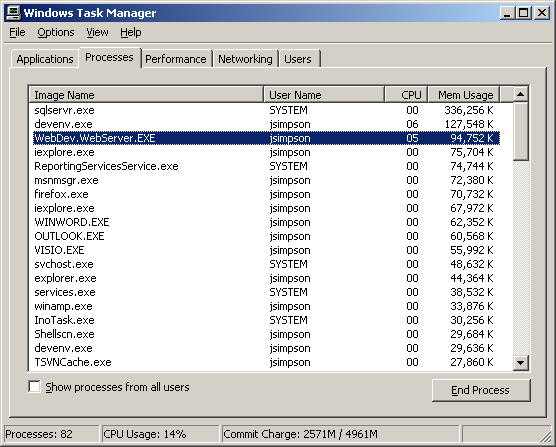The image size is (556, 447).
Task: Switch to the Applications tab
Action: pyautogui.click(x=45, y=59)
